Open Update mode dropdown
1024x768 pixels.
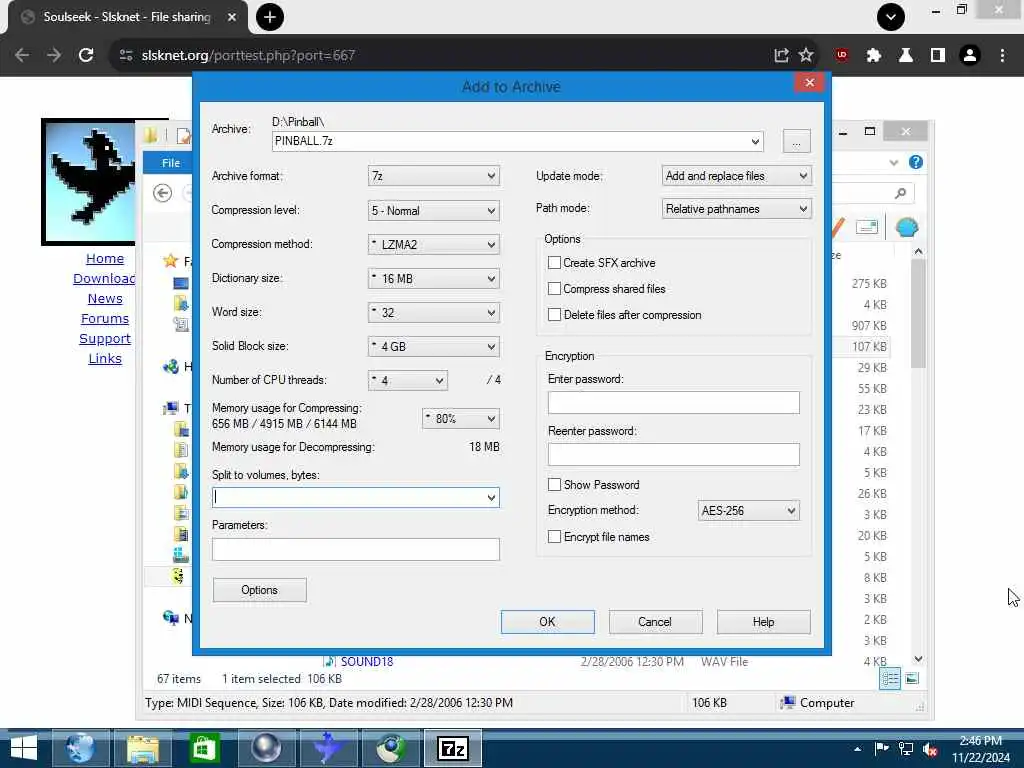click(x=737, y=176)
